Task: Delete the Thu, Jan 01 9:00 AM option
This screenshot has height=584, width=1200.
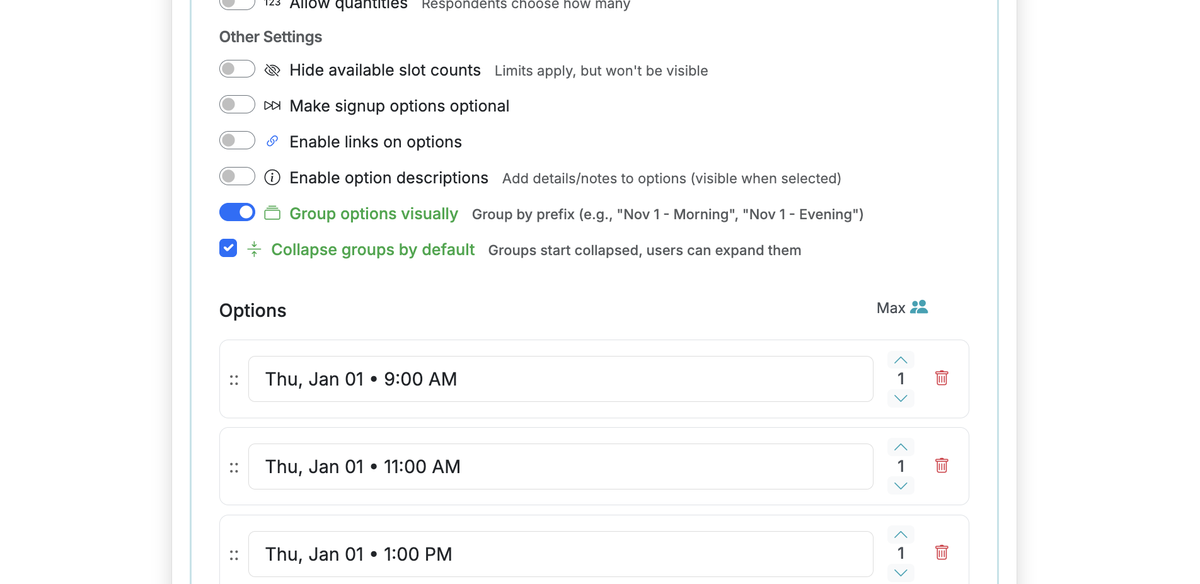Action: point(941,378)
